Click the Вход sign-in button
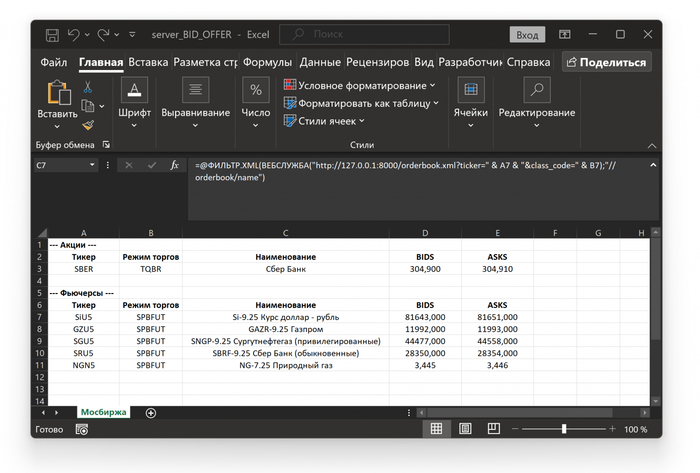Viewport: 700px width, 473px height. click(527, 35)
